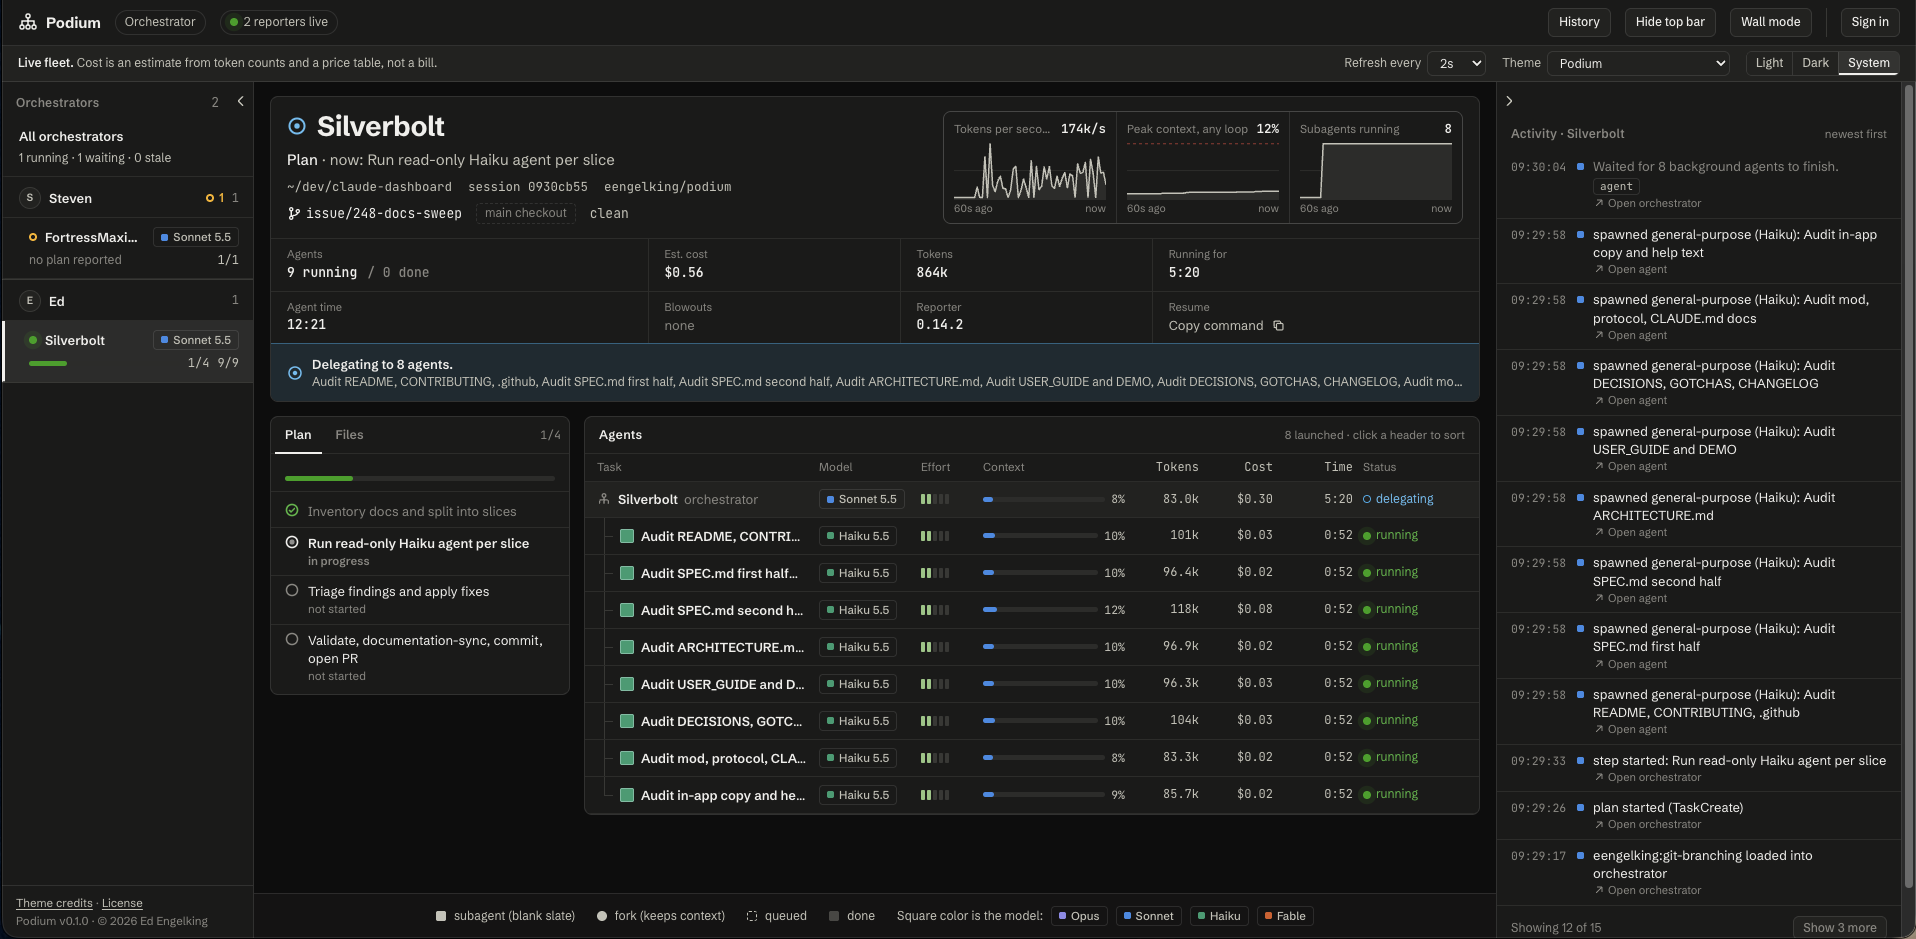The image size is (1916, 939).
Task: Click Hide top bar button
Action: click(1670, 22)
